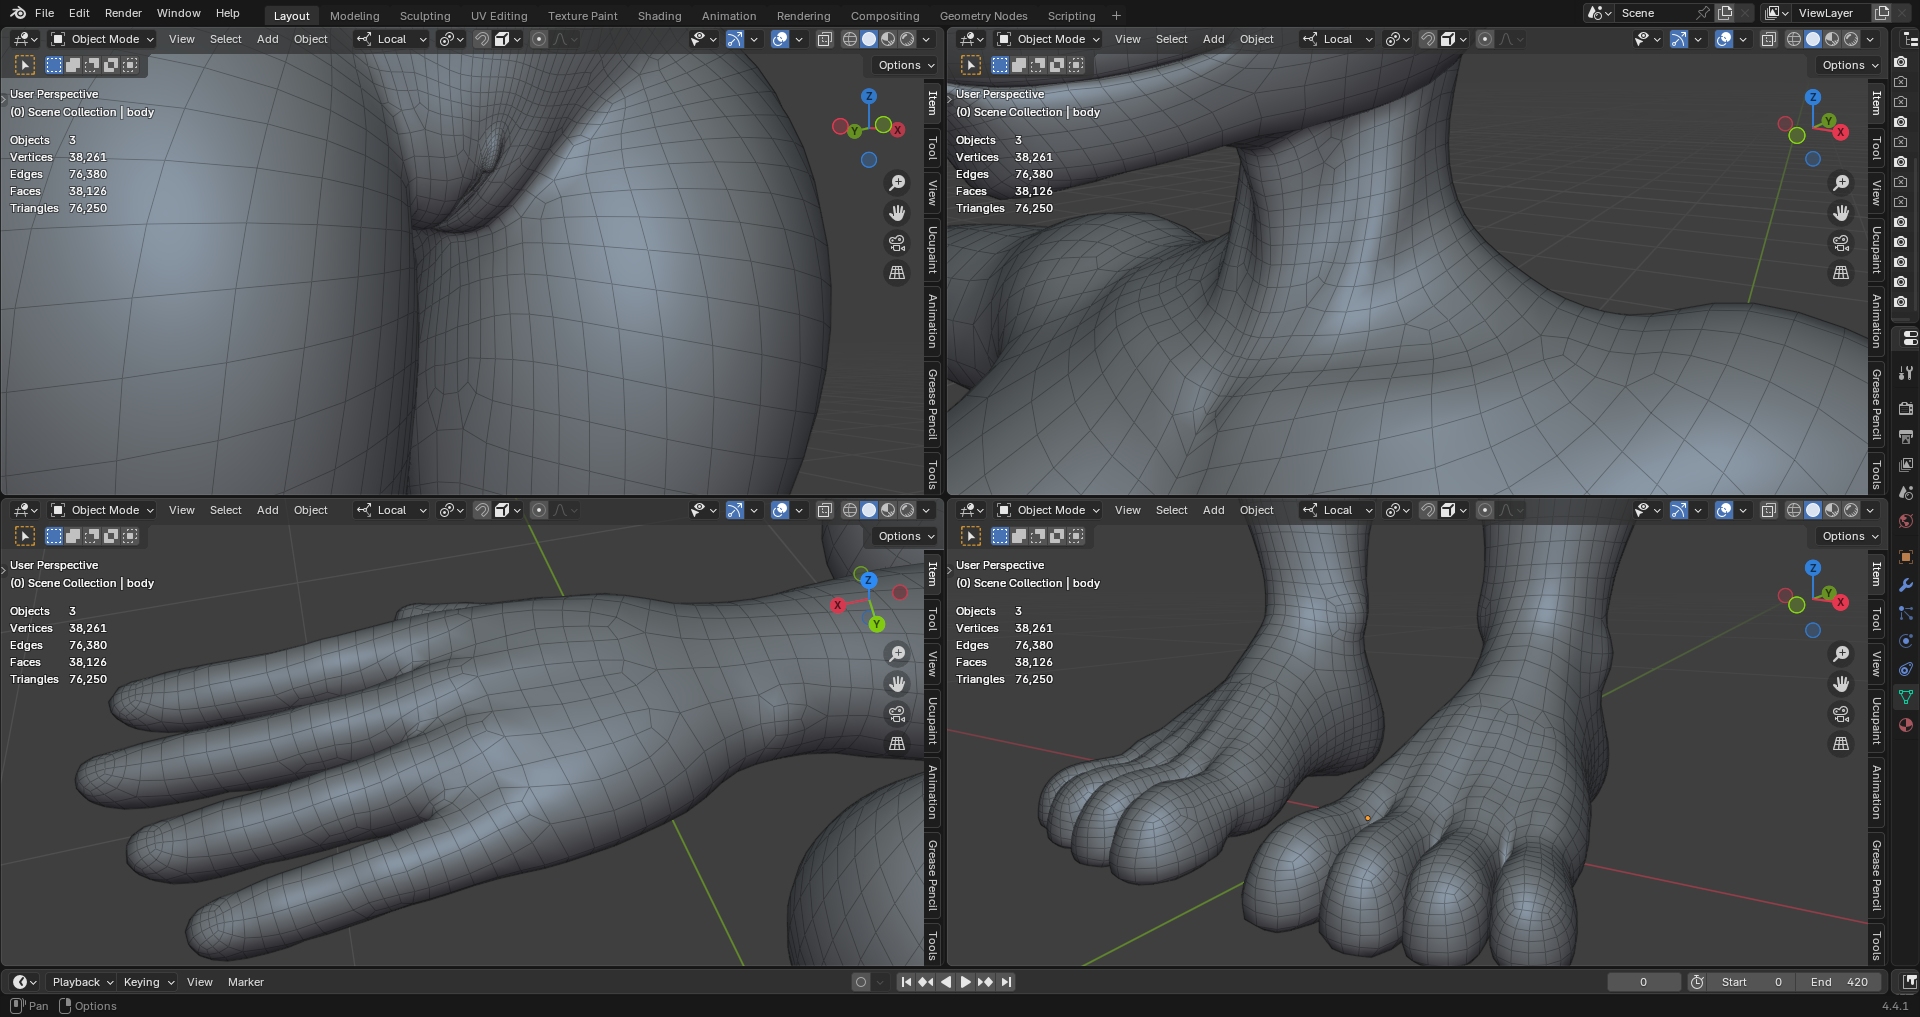Open Local orientation dropdown in bottom-left viewport
Viewport: 1920px width, 1017px height.
[392, 510]
